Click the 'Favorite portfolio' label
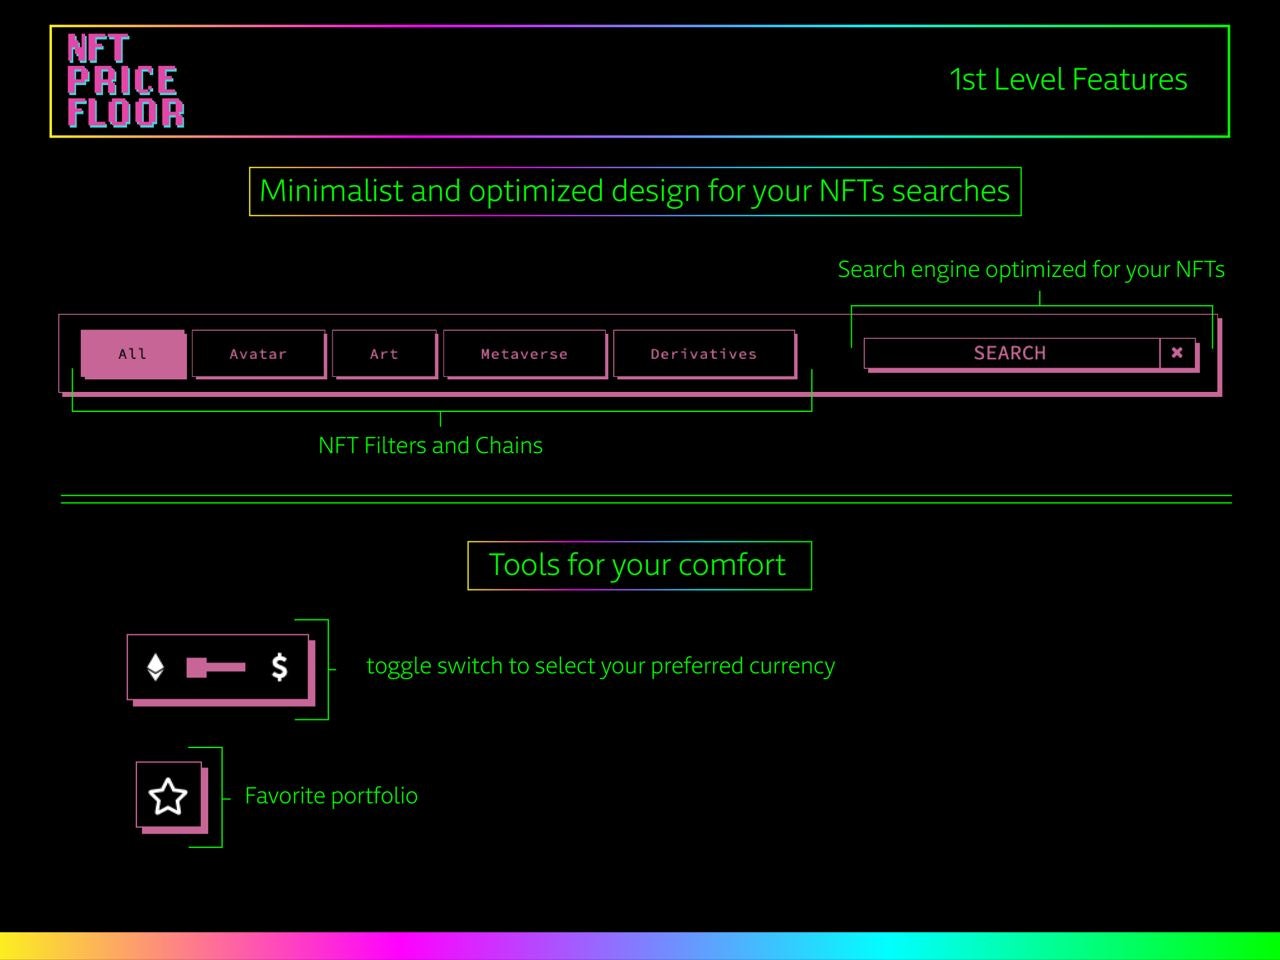 pos(331,796)
